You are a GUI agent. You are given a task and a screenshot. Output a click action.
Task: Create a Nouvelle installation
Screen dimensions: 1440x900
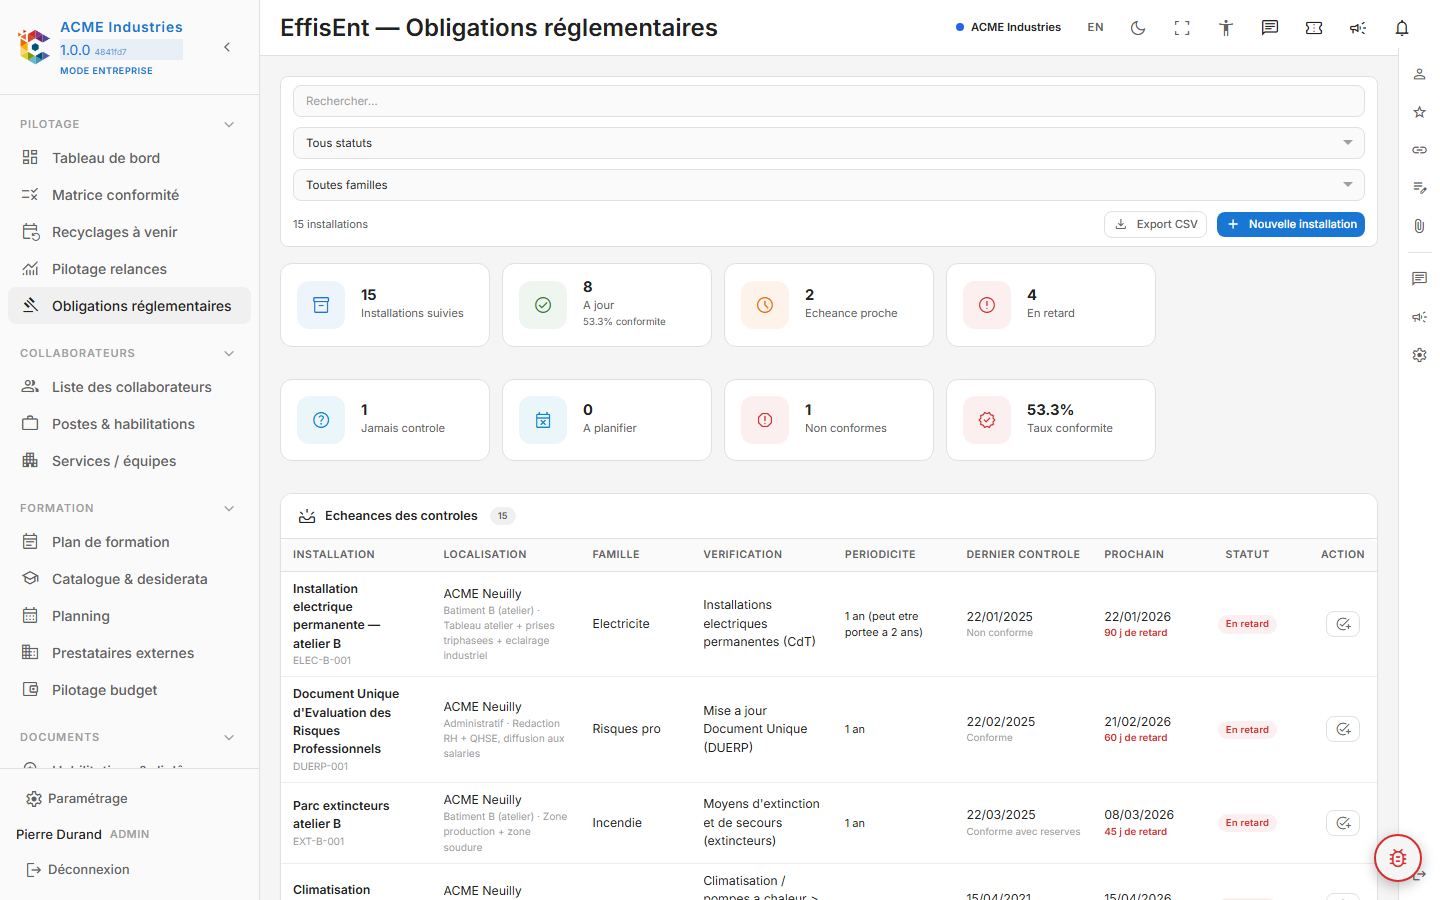(x=1291, y=224)
